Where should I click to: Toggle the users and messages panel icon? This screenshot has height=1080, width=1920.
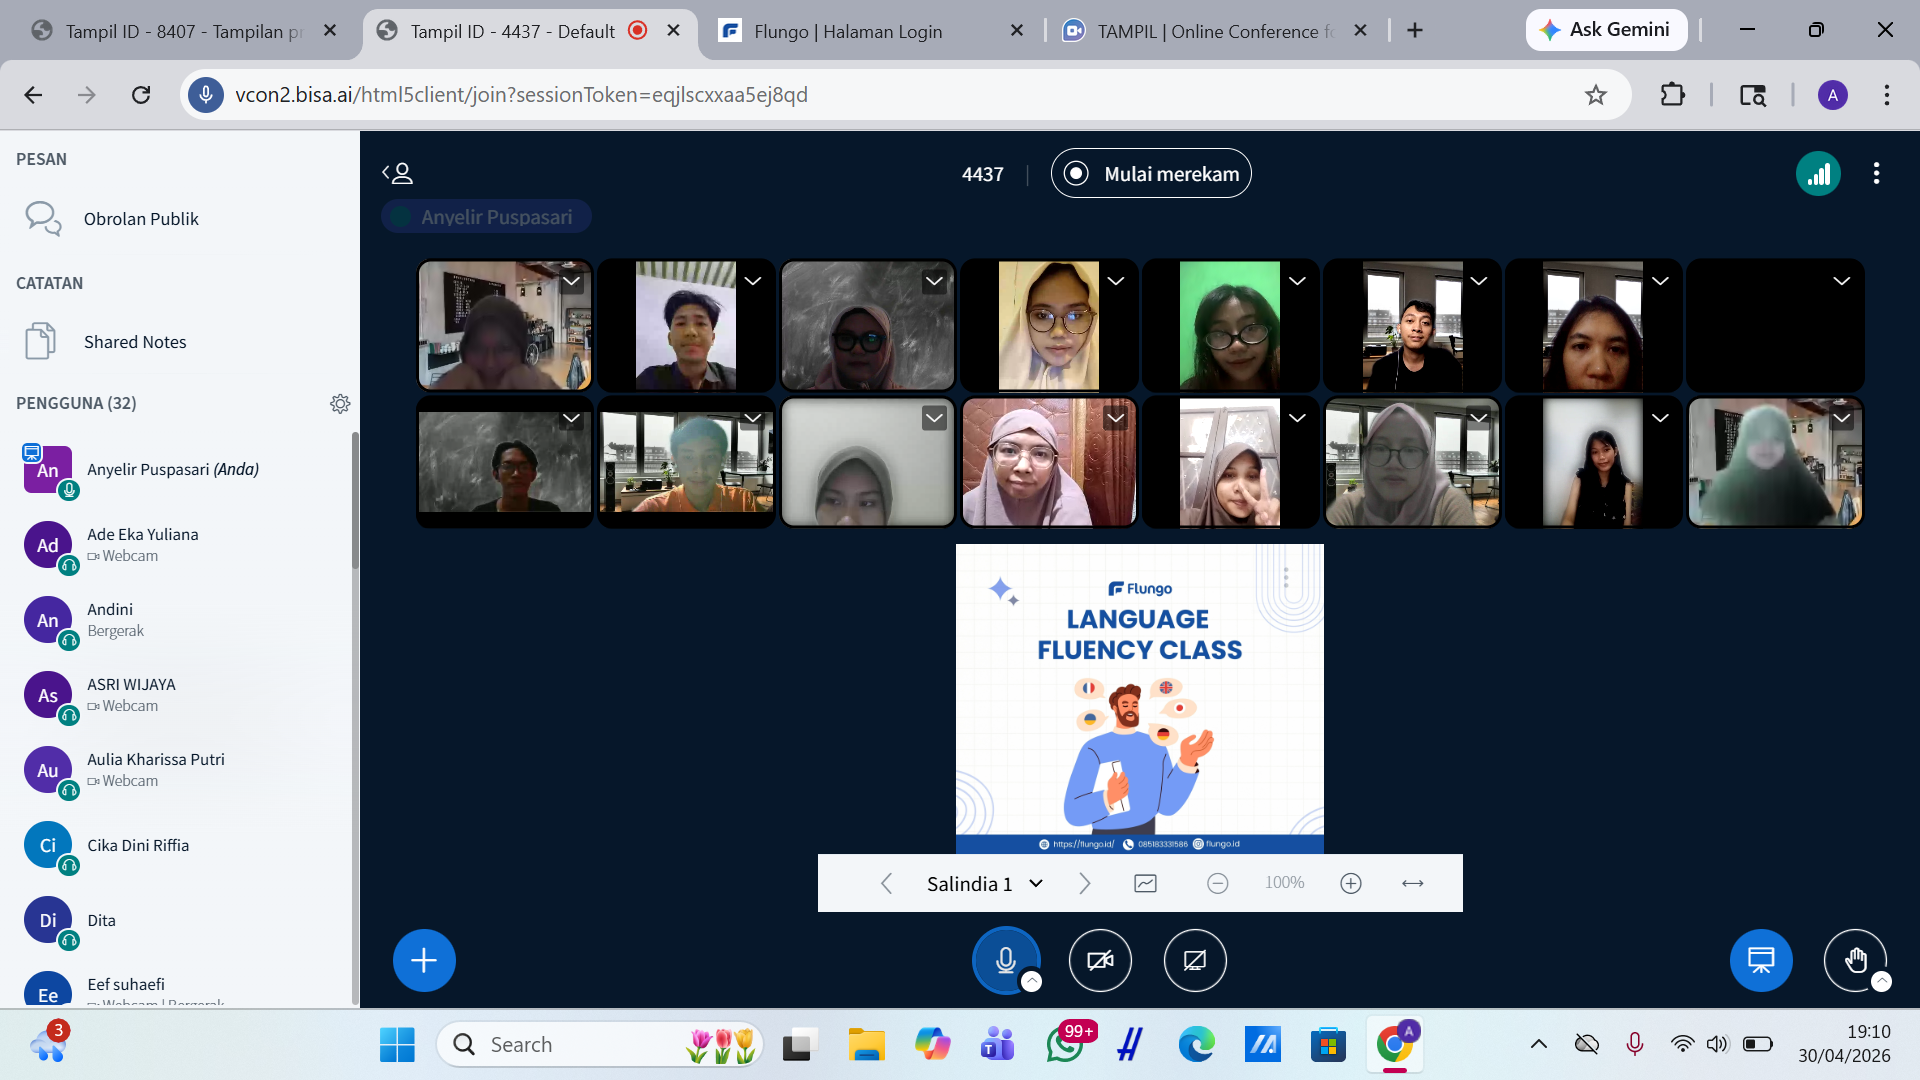point(397,174)
